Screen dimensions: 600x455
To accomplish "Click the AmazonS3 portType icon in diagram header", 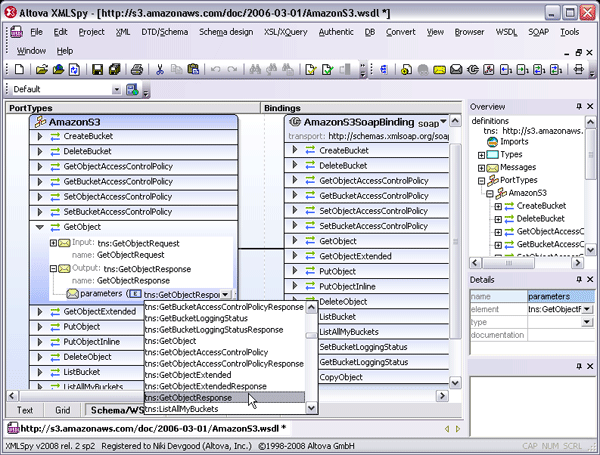I will 40,122.
